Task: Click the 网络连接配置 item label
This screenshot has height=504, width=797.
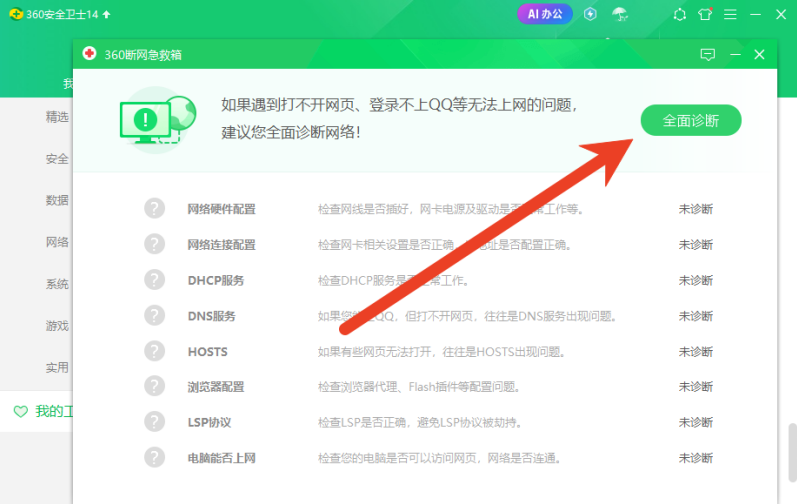Action: 222,245
